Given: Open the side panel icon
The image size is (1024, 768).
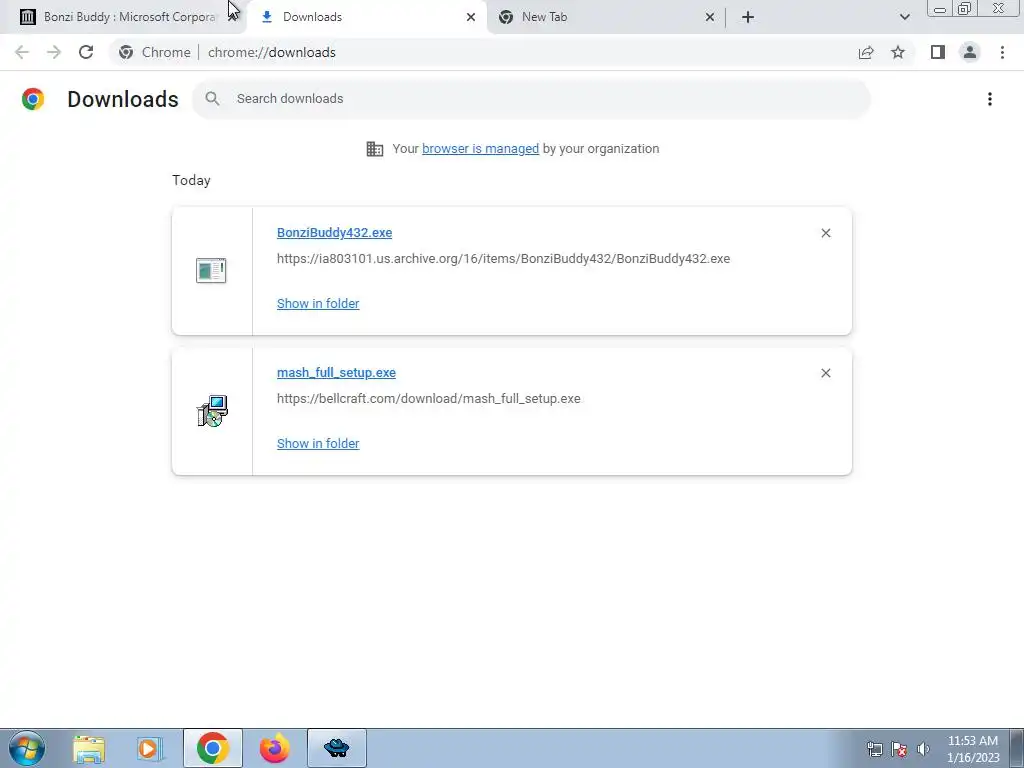Looking at the screenshot, I should (x=938, y=52).
